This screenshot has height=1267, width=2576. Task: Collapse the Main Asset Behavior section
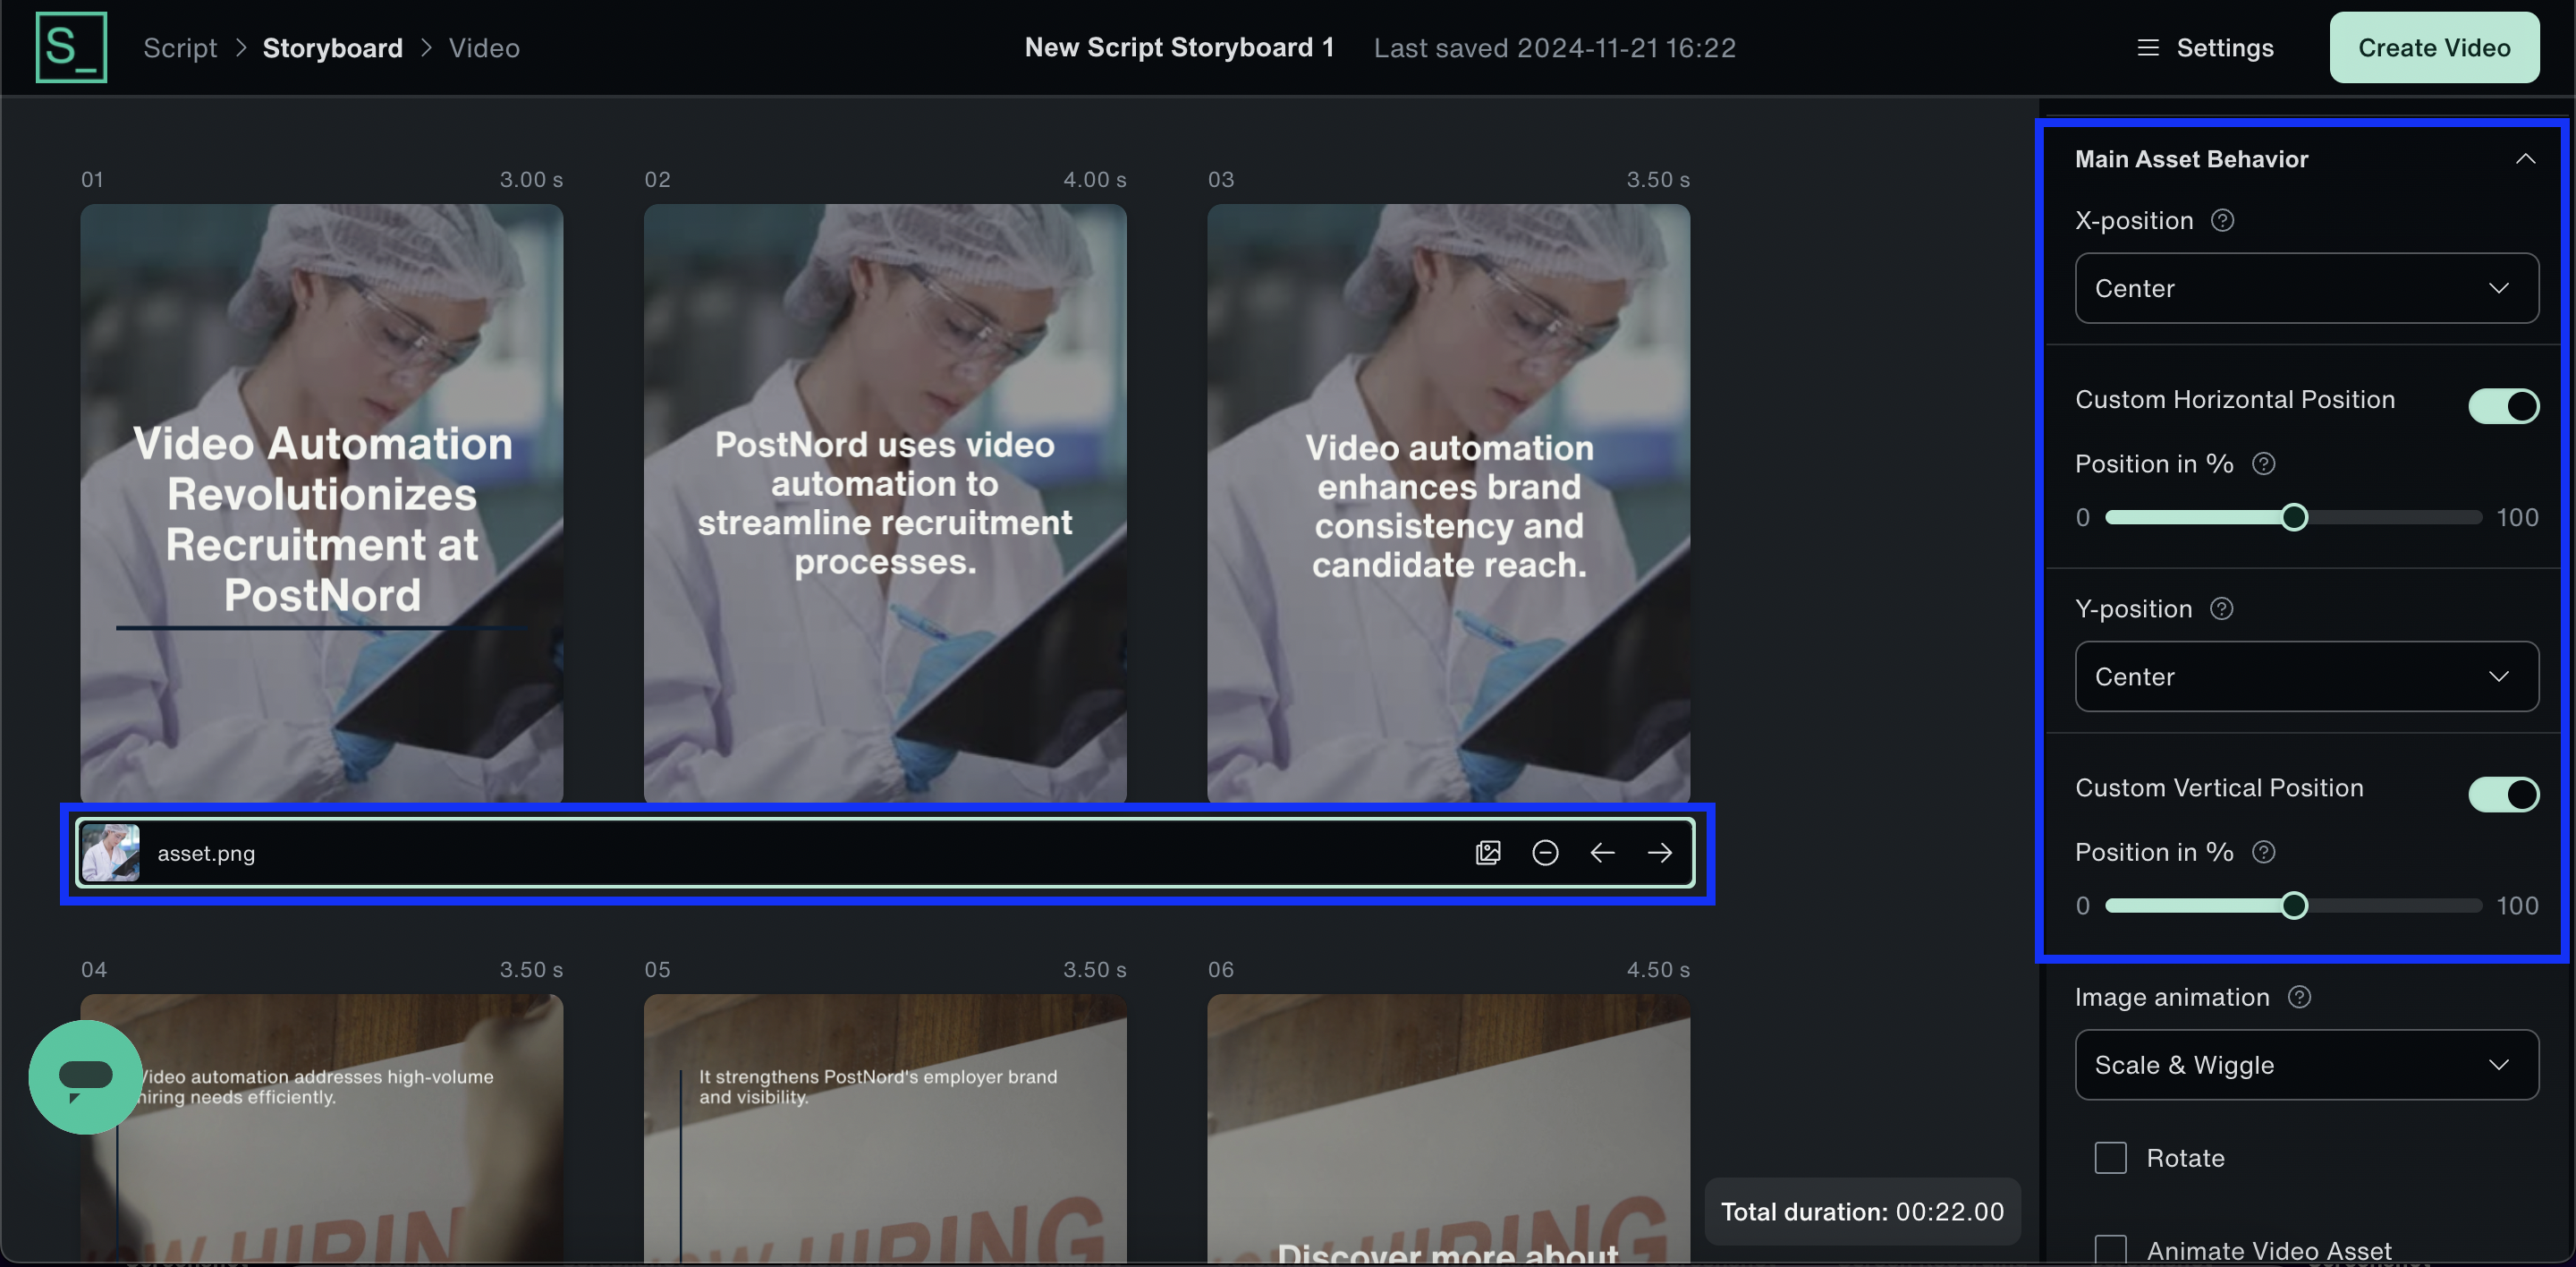(2525, 159)
